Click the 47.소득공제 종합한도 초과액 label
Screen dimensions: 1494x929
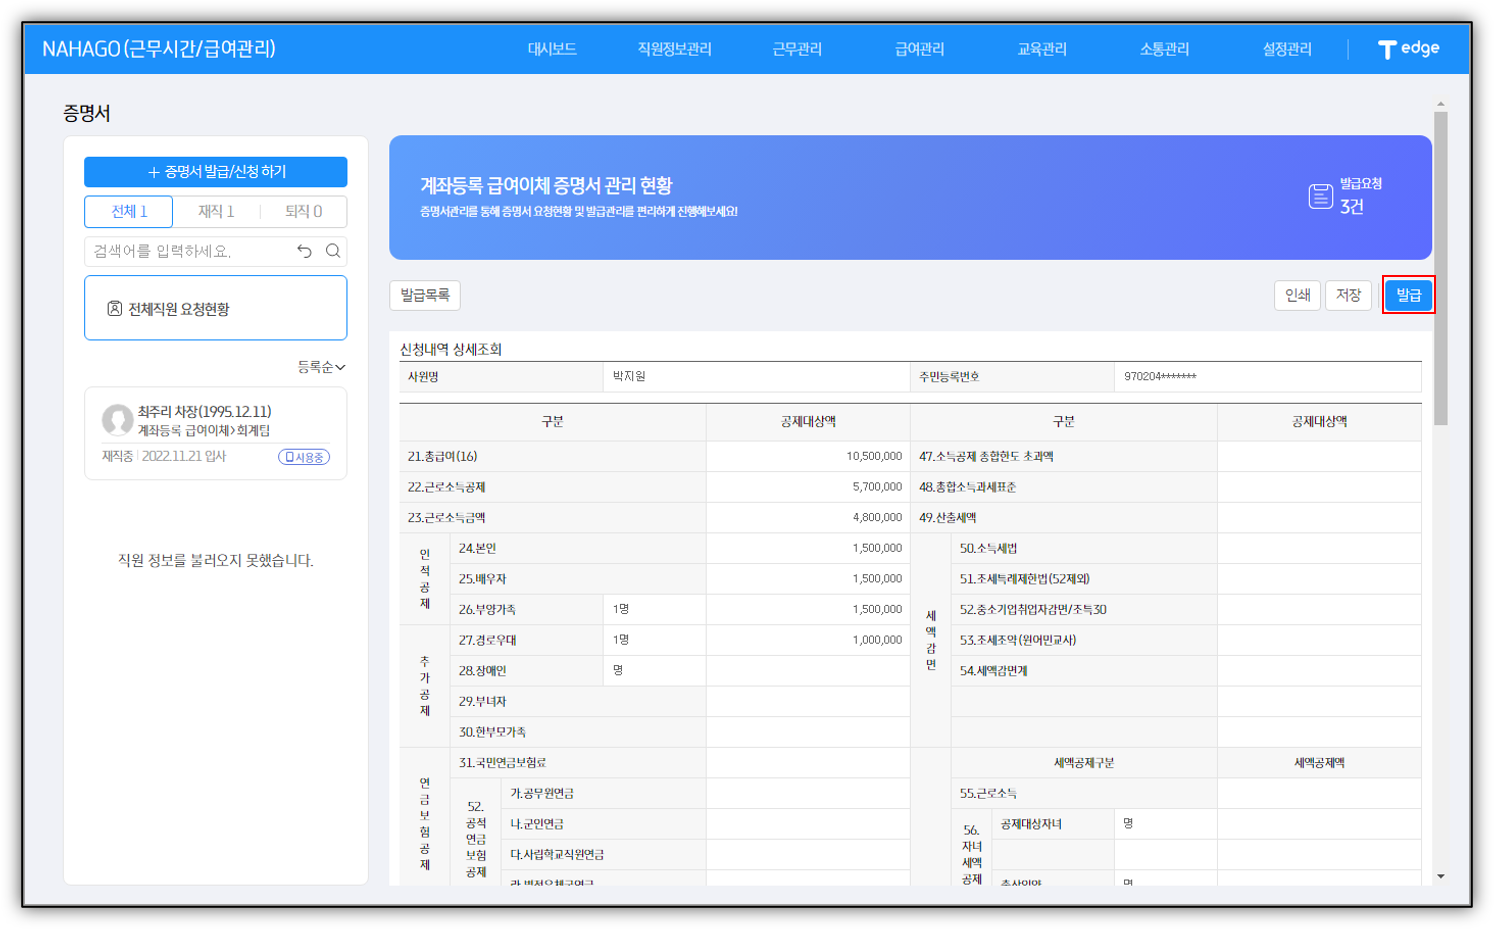(x=986, y=457)
